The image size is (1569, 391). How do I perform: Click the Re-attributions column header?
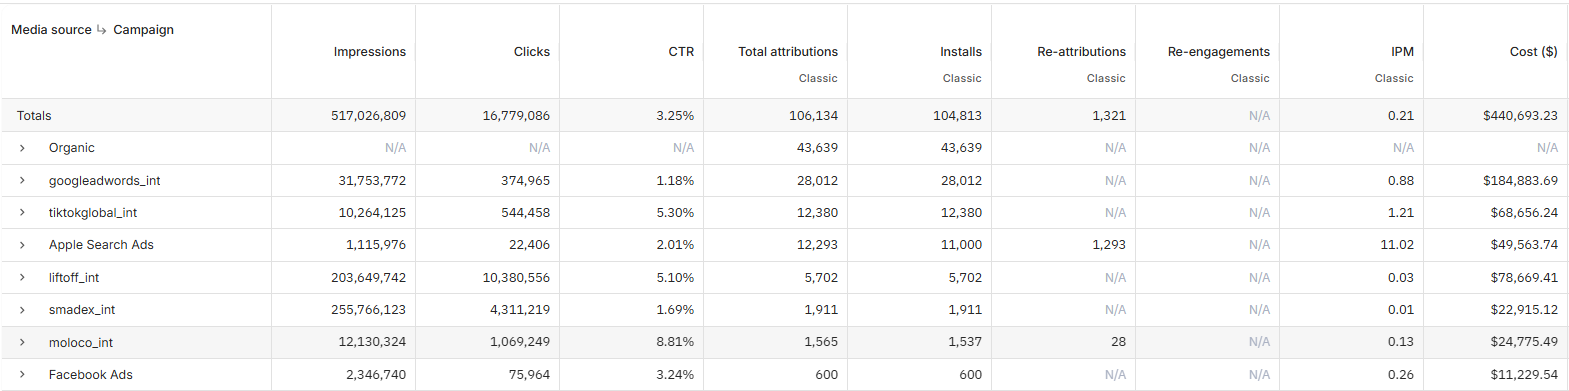coord(1081,52)
